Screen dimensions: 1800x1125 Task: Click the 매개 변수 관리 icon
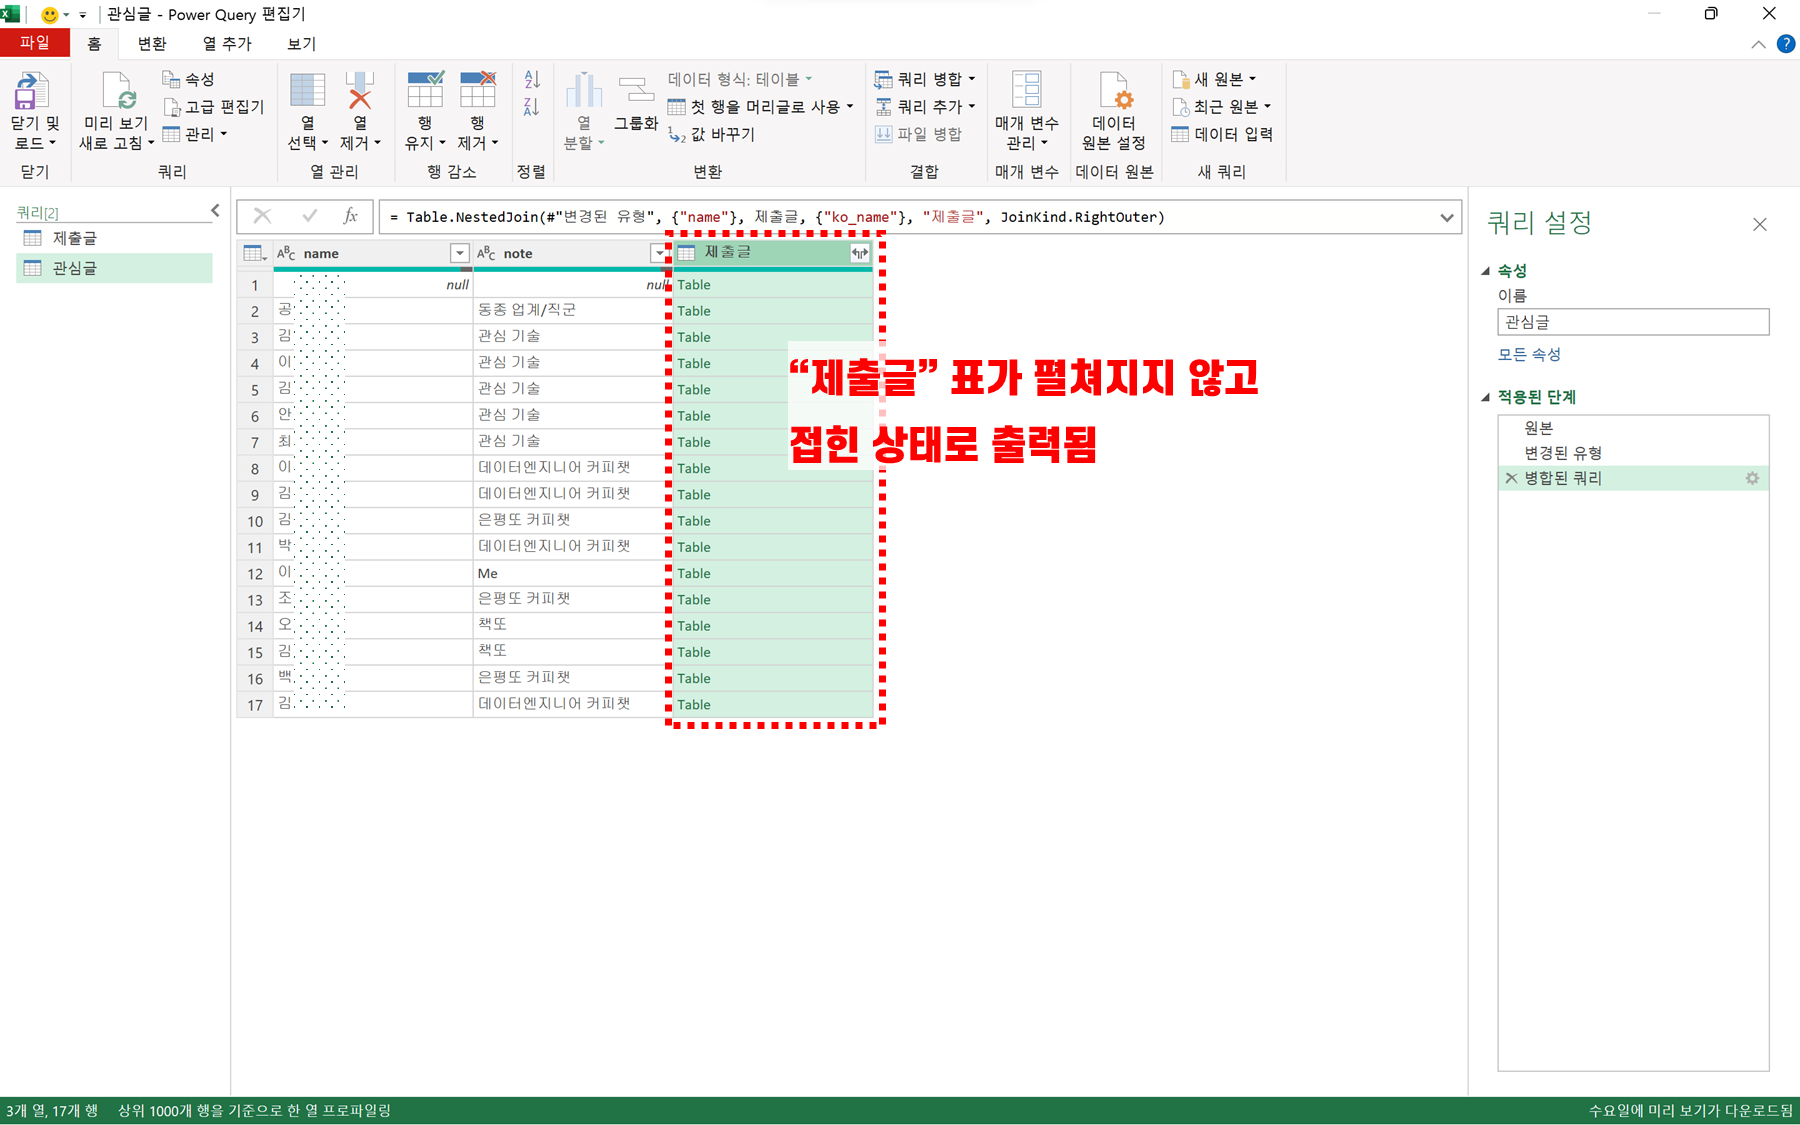[x=1026, y=90]
